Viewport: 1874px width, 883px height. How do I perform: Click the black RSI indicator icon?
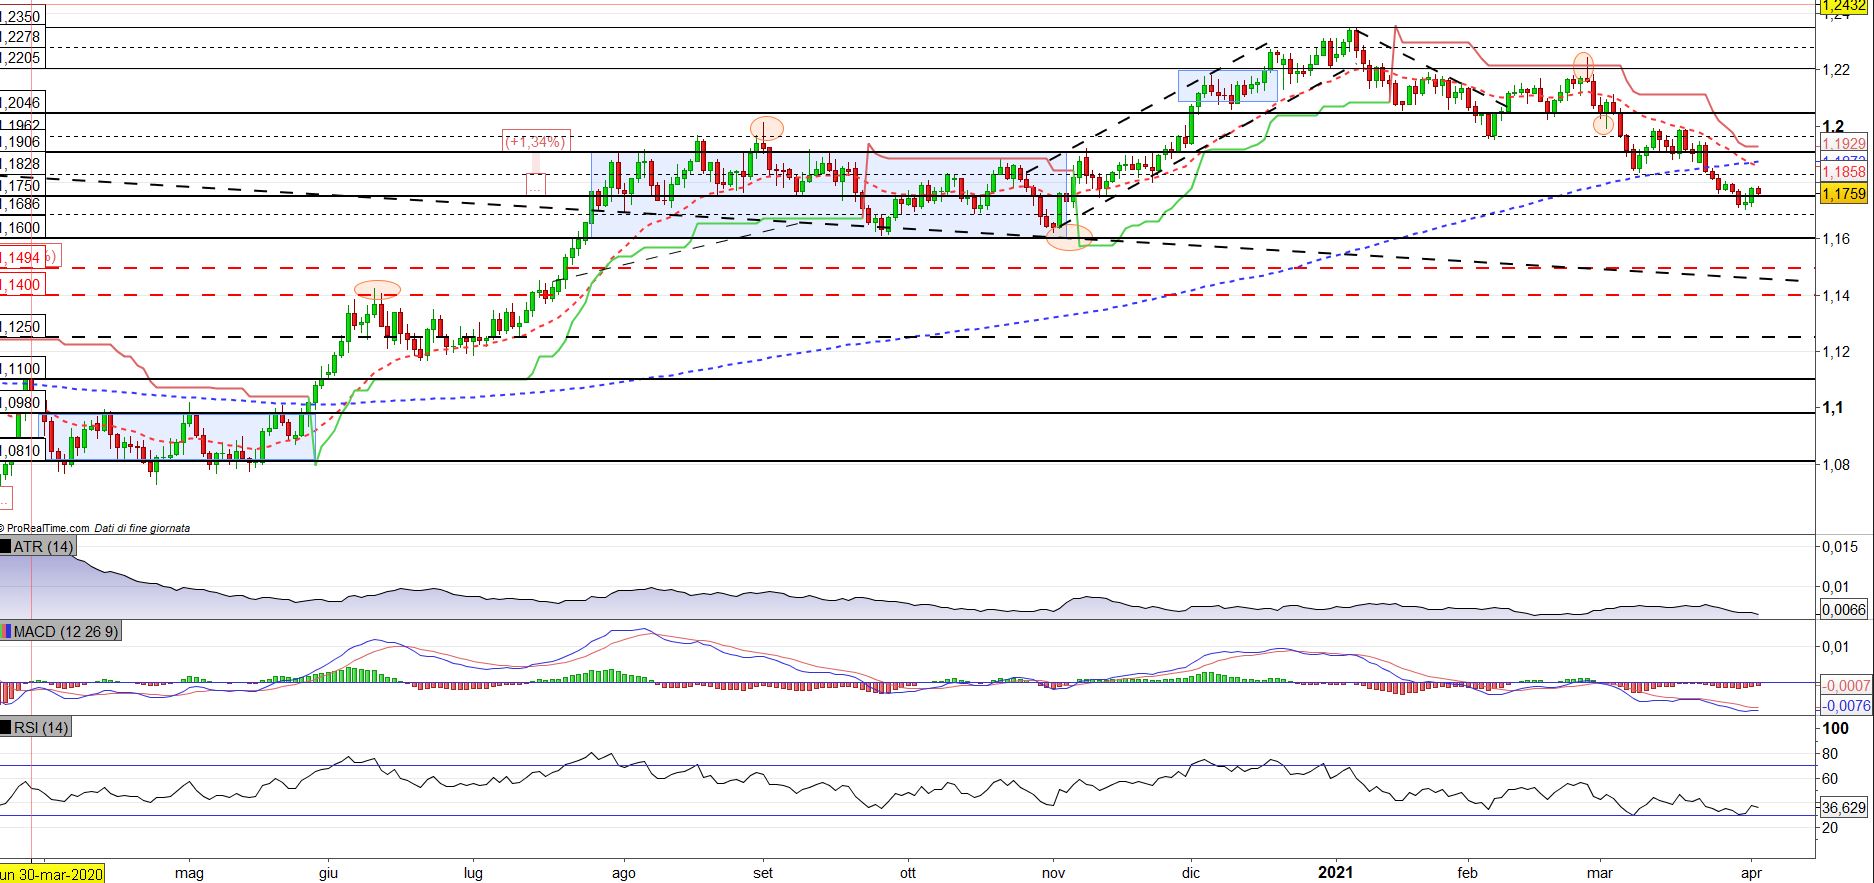[x=6, y=727]
